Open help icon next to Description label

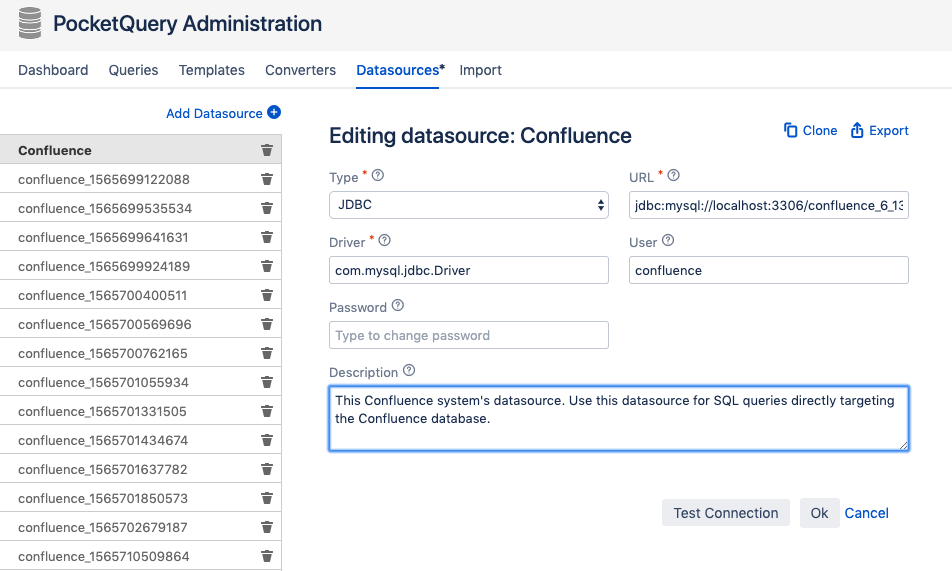point(409,371)
